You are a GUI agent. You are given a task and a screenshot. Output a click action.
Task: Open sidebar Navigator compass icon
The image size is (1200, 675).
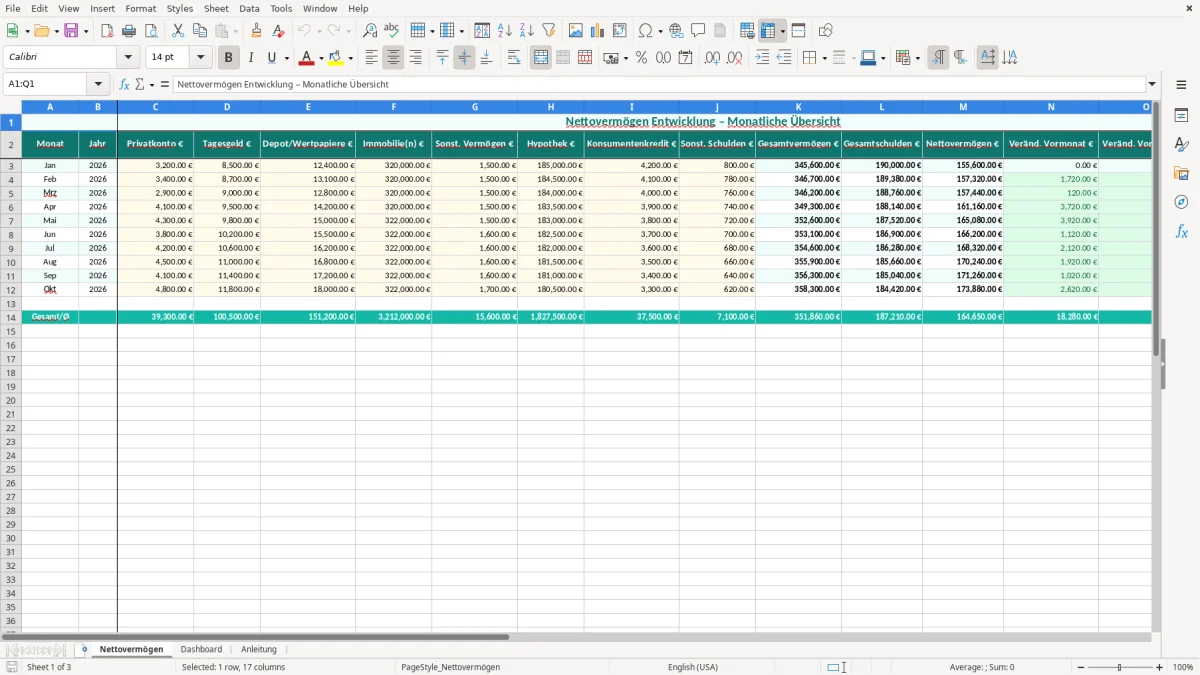coord(1181,202)
